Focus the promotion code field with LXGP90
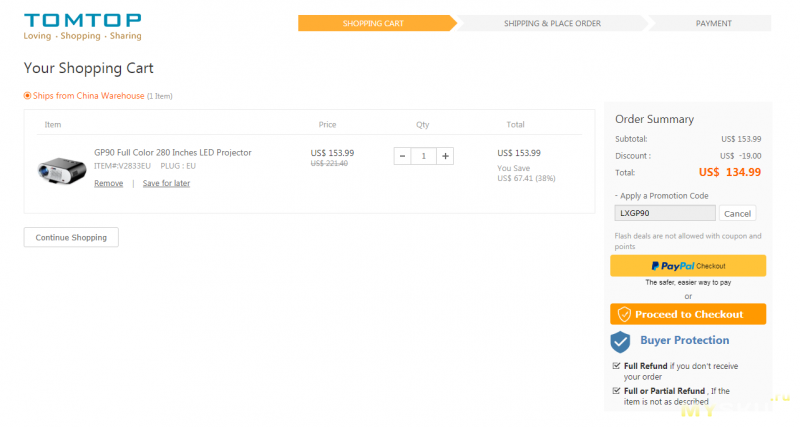The image size is (800, 427). [665, 213]
